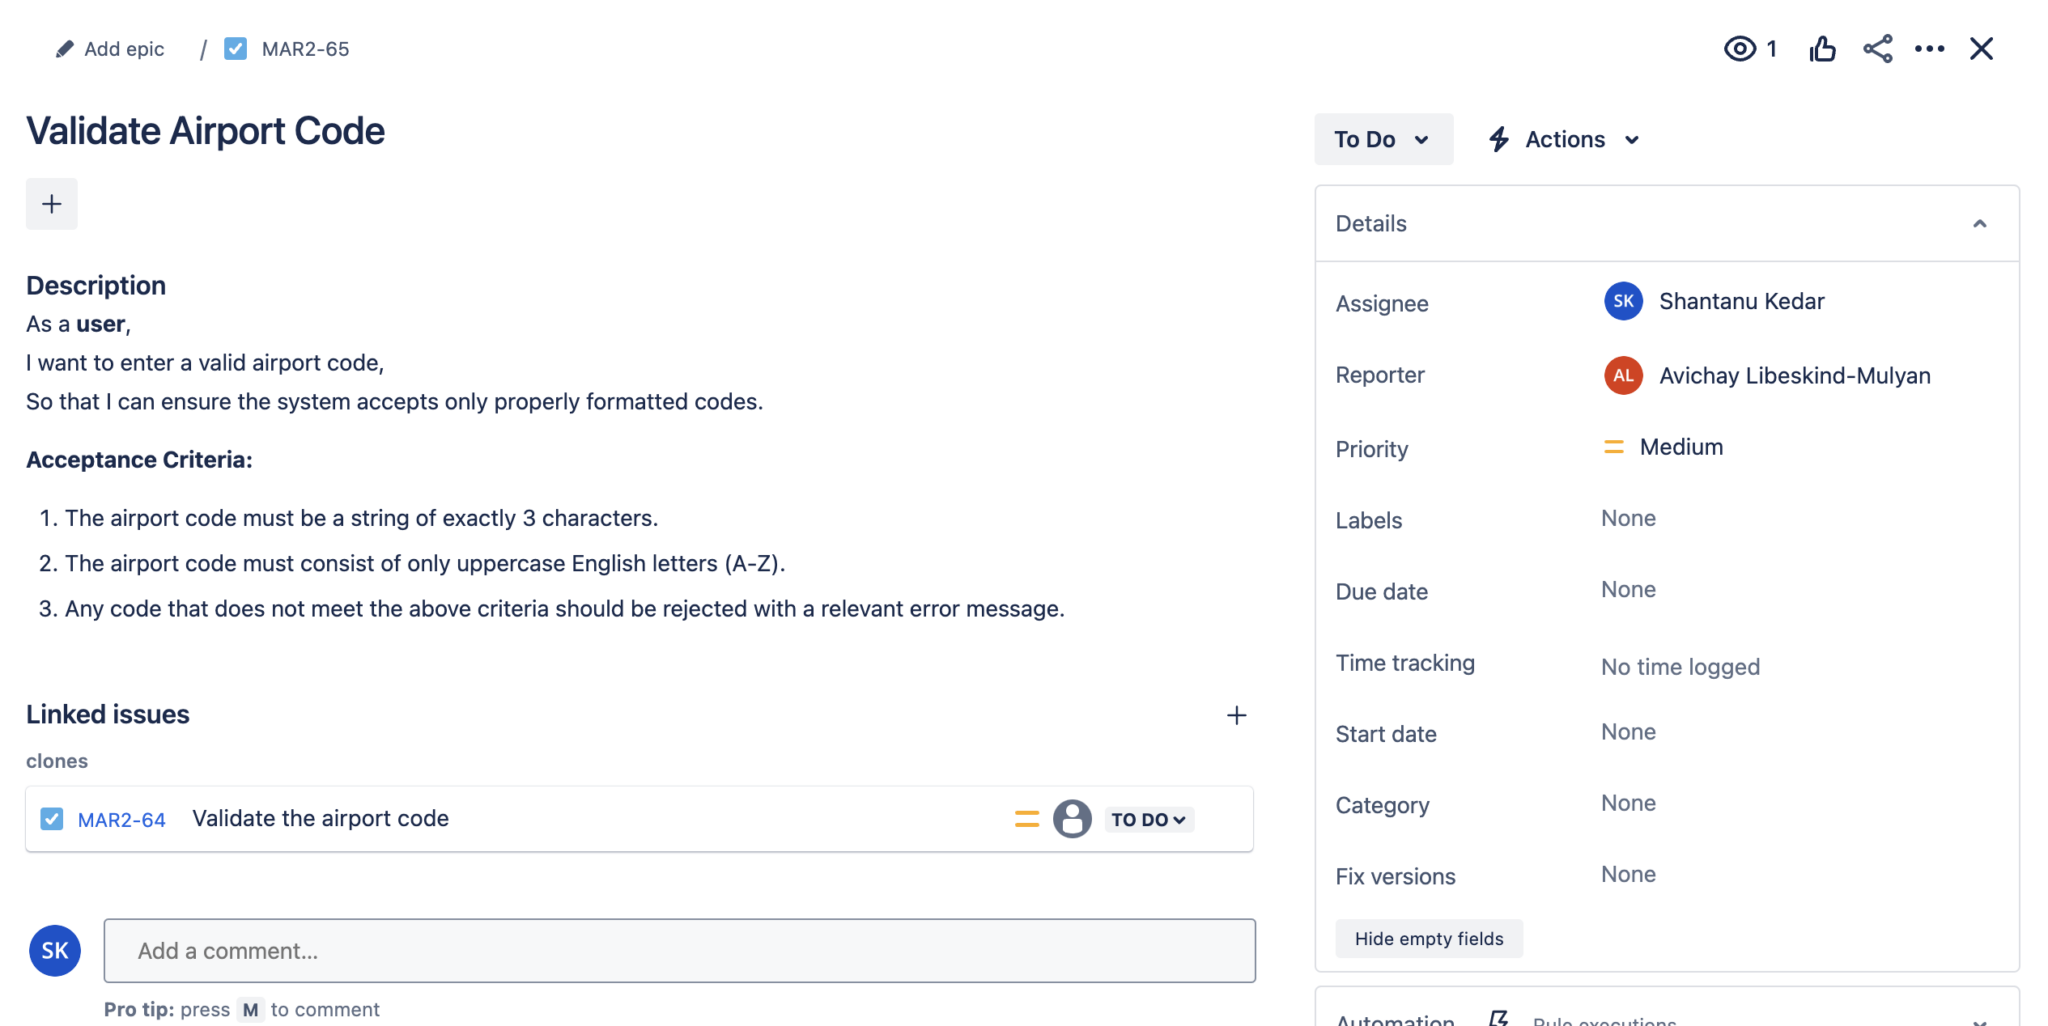This screenshot has width=2048, height=1026.
Task: Click the Add epic pencil icon
Action: click(x=64, y=47)
